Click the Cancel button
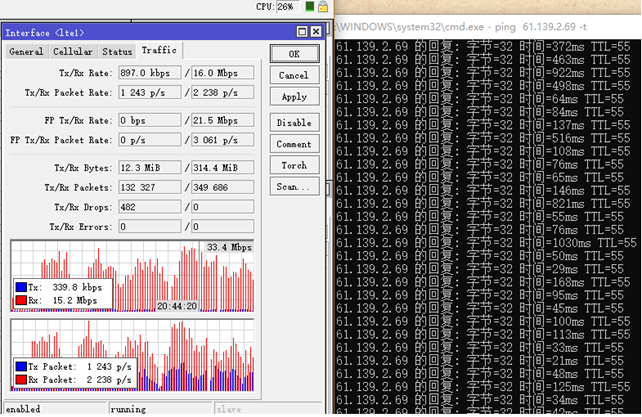Image resolution: width=642 pixels, height=417 pixels. (293, 75)
